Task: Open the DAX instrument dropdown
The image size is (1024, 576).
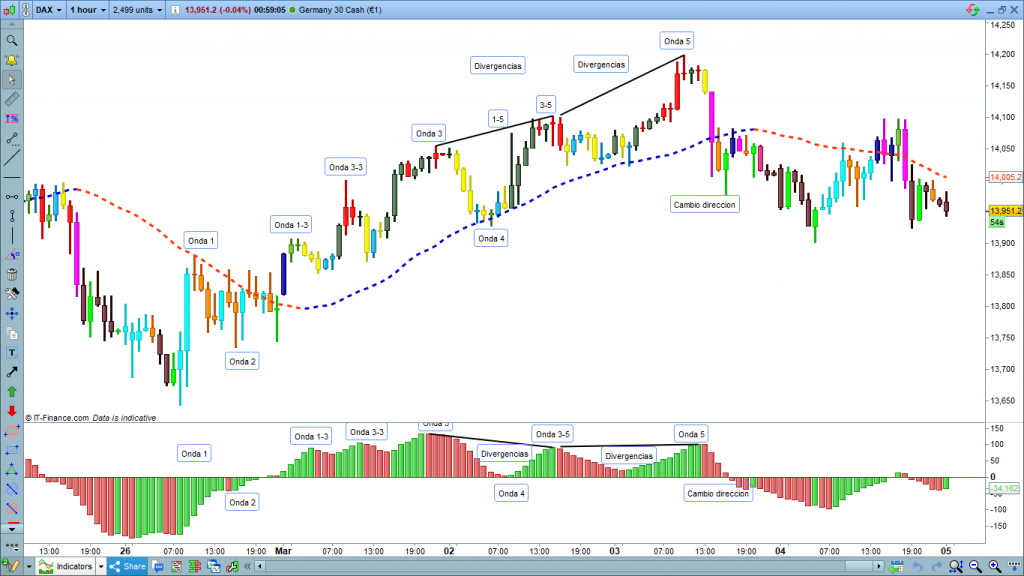Action: point(48,9)
